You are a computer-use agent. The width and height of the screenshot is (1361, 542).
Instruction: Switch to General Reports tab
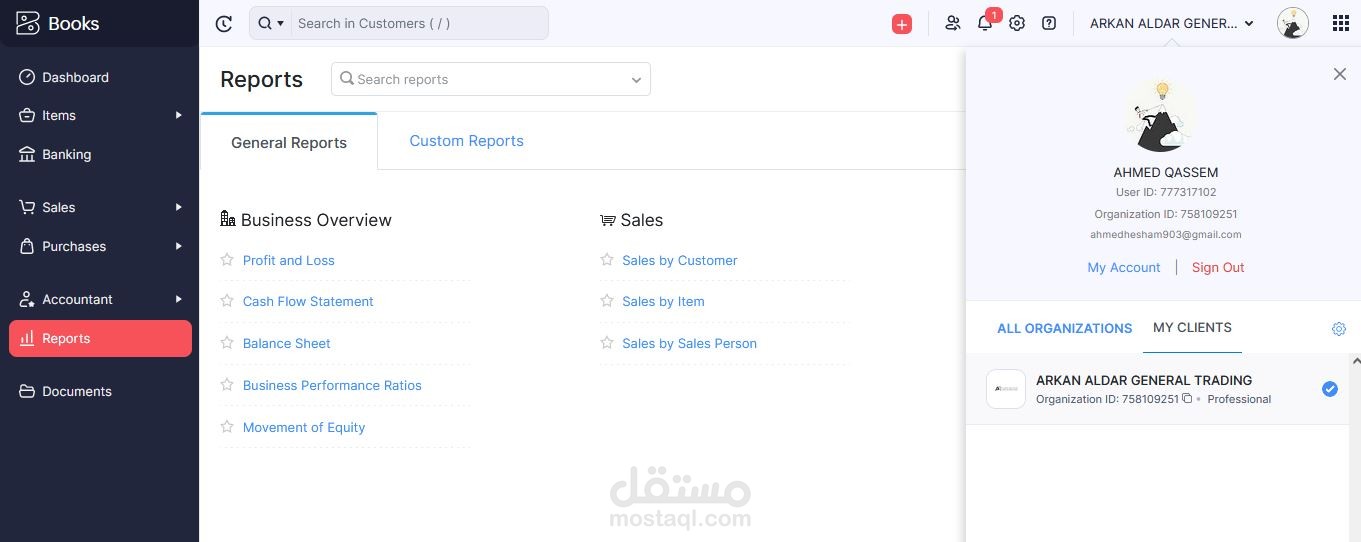click(289, 142)
